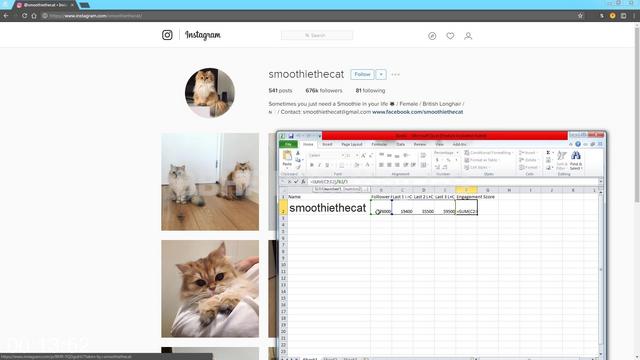Click the browser reload icon
This screenshot has width=640, height=360.
point(24,16)
